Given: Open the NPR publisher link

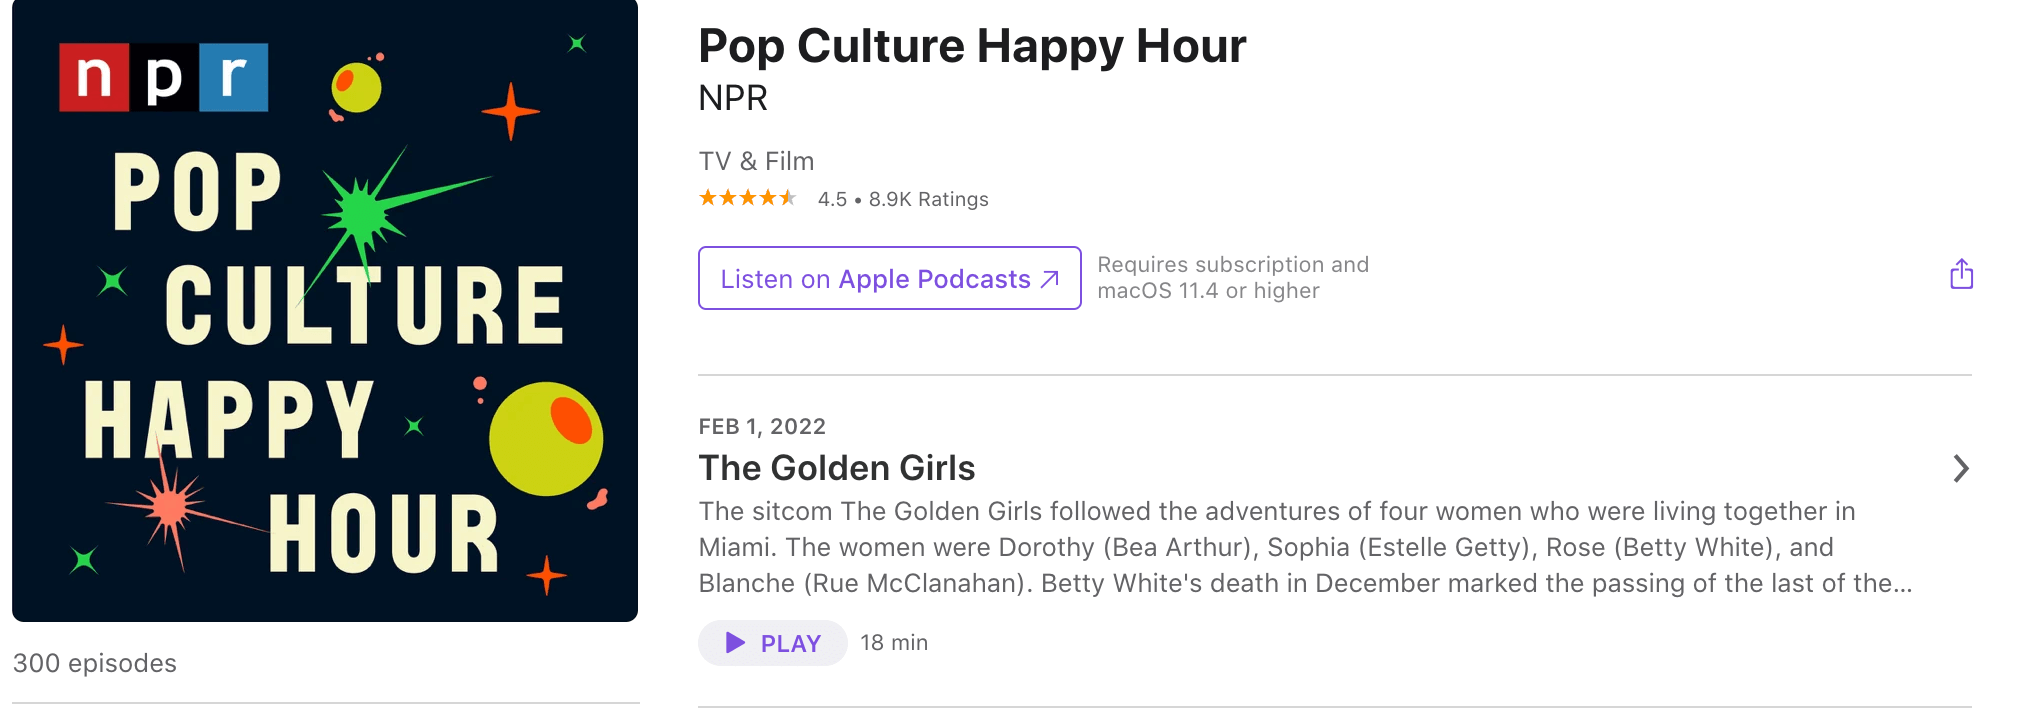Looking at the screenshot, I should (x=733, y=98).
